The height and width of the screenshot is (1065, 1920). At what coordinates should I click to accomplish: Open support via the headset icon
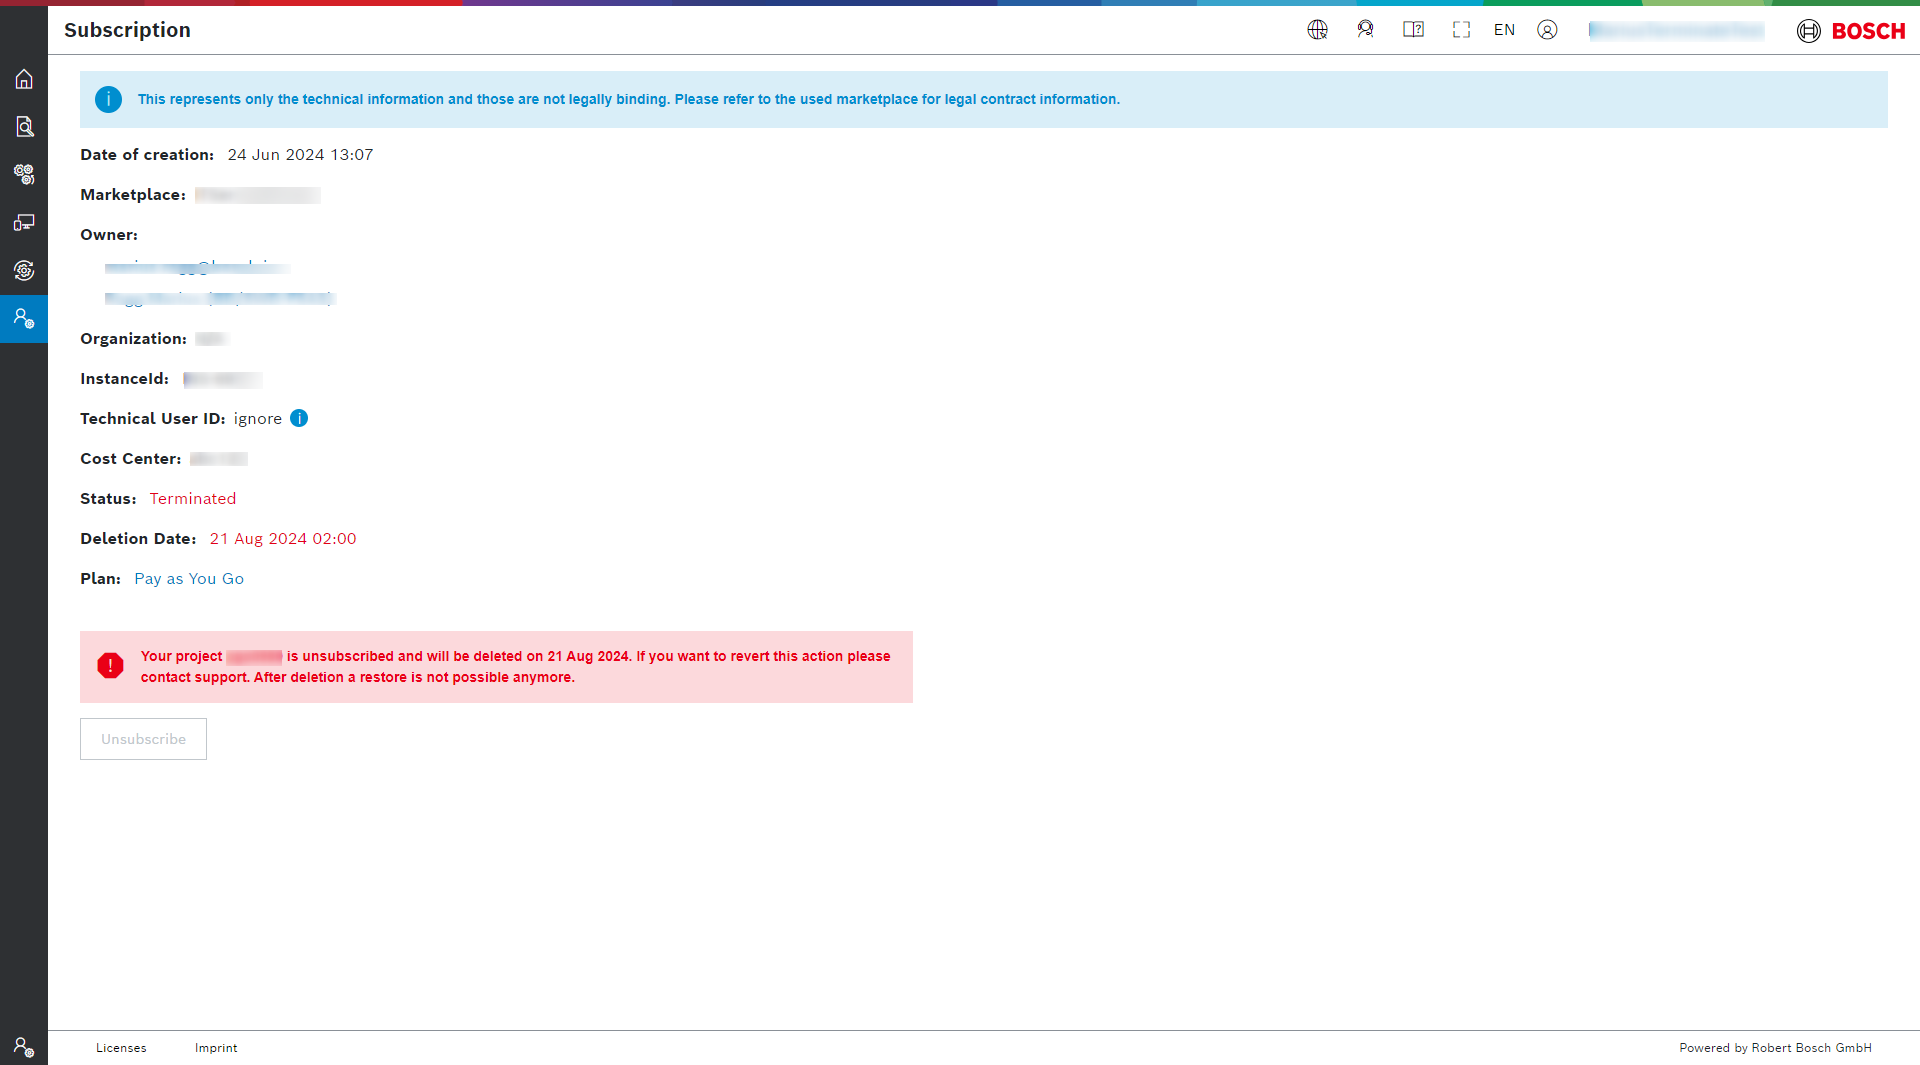coord(1365,30)
